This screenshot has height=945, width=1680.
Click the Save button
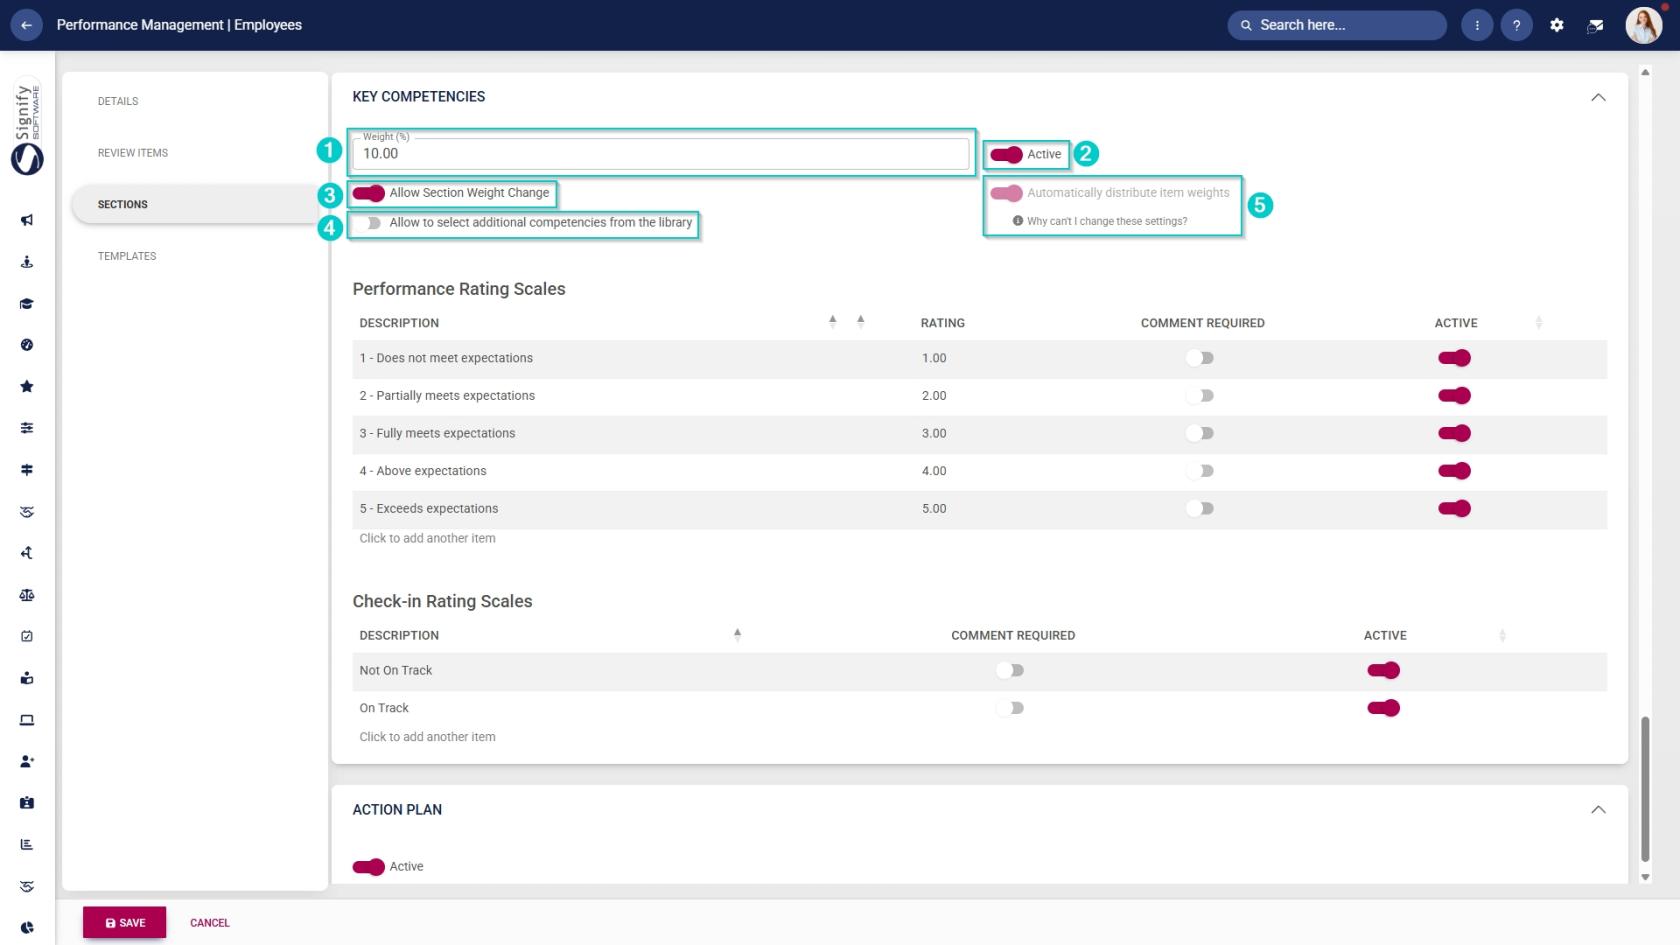125,923
